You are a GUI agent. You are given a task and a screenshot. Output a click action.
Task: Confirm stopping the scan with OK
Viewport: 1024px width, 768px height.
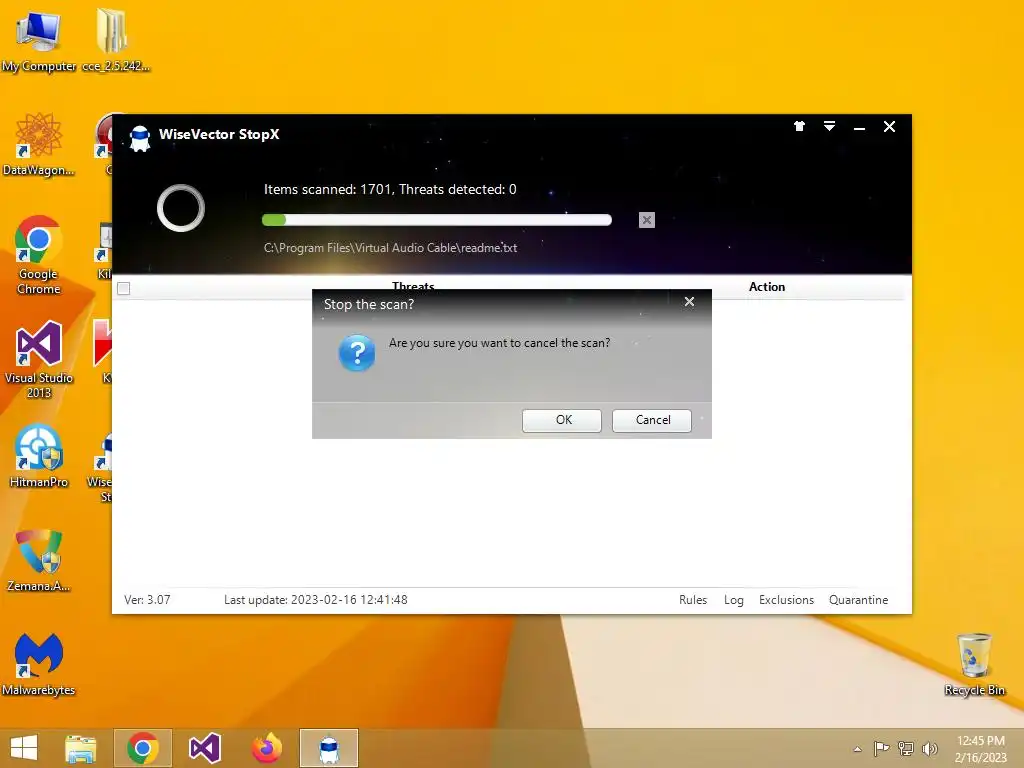(x=562, y=420)
